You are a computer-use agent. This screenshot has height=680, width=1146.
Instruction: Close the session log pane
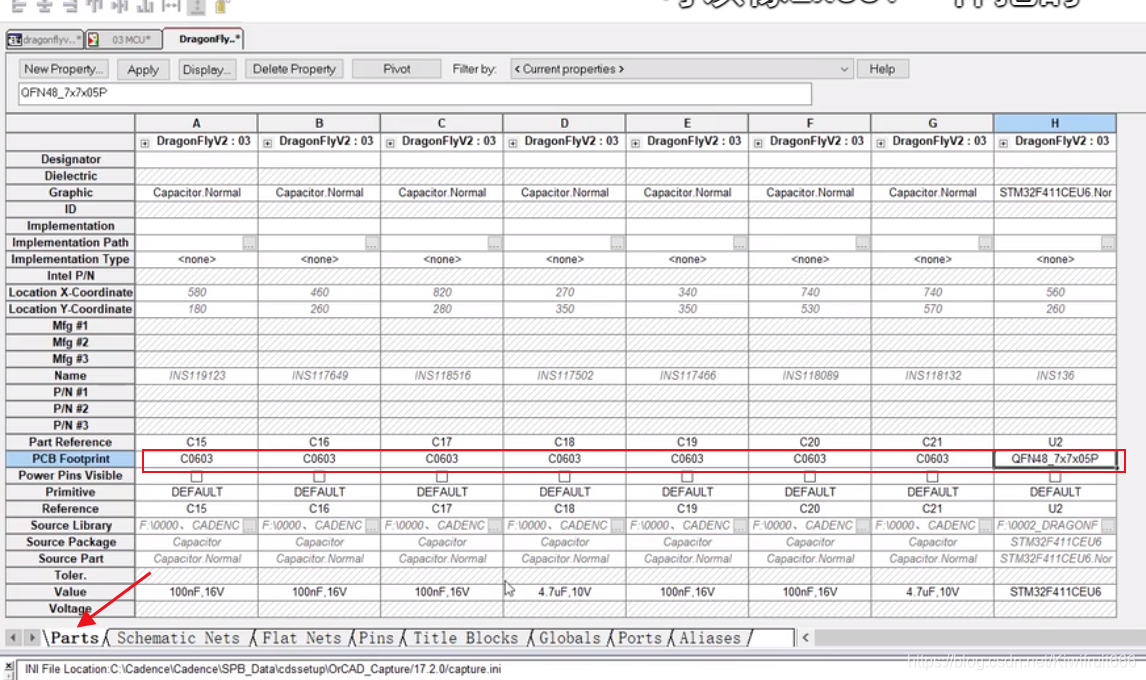pyautogui.click(x=8, y=666)
